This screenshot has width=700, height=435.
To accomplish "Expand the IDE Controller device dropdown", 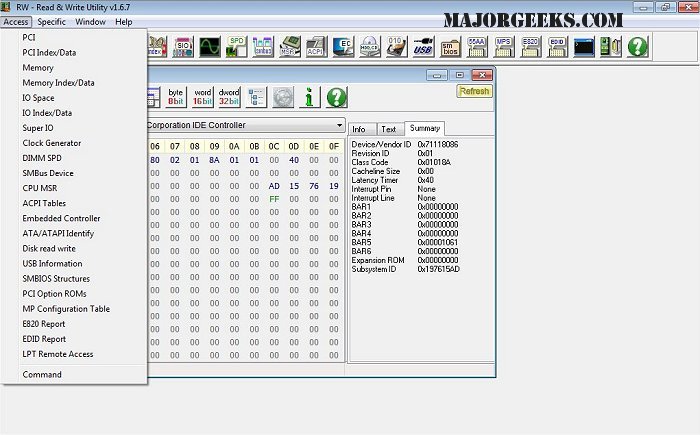I will tap(340, 125).
